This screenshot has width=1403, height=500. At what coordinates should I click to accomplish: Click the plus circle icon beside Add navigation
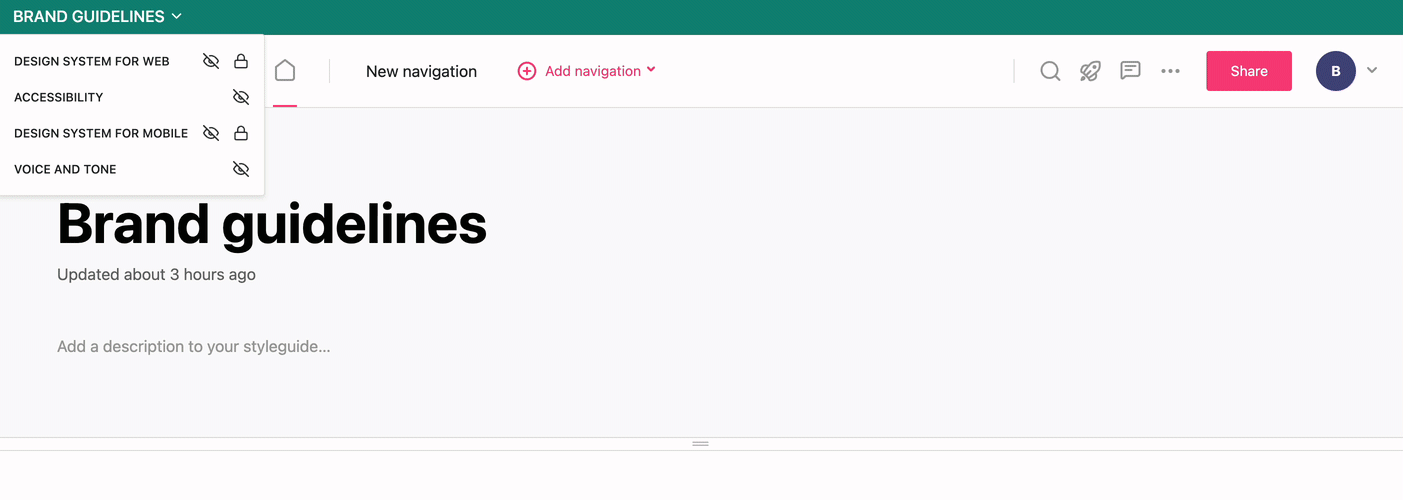527,71
